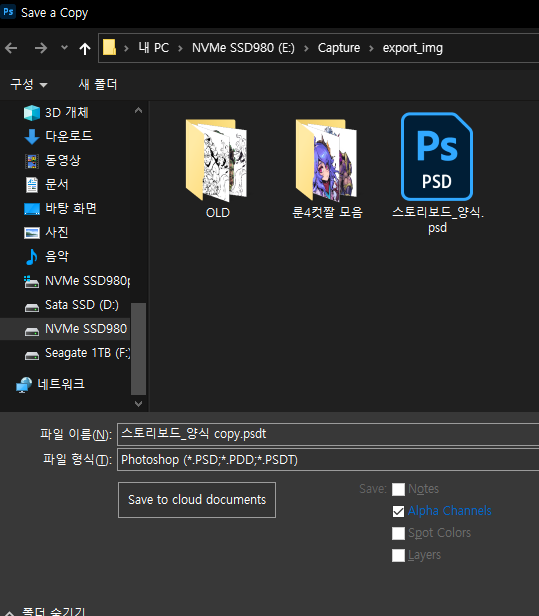This screenshot has width=539, height=616.
Task: Open 문서 documents in the sidebar
Action: point(57,184)
